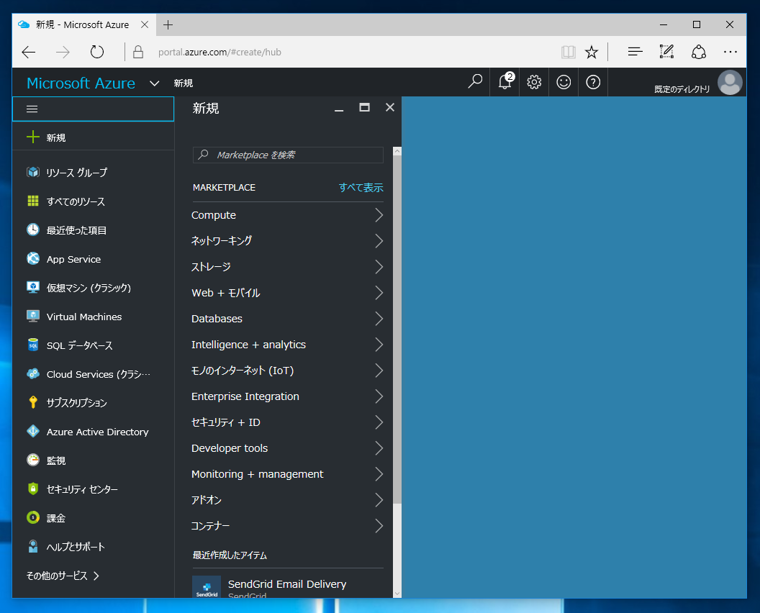The height and width of the screenshot is (613, 760).
Task: Click すべて表示 (show all) link
Action: point(361,187)
